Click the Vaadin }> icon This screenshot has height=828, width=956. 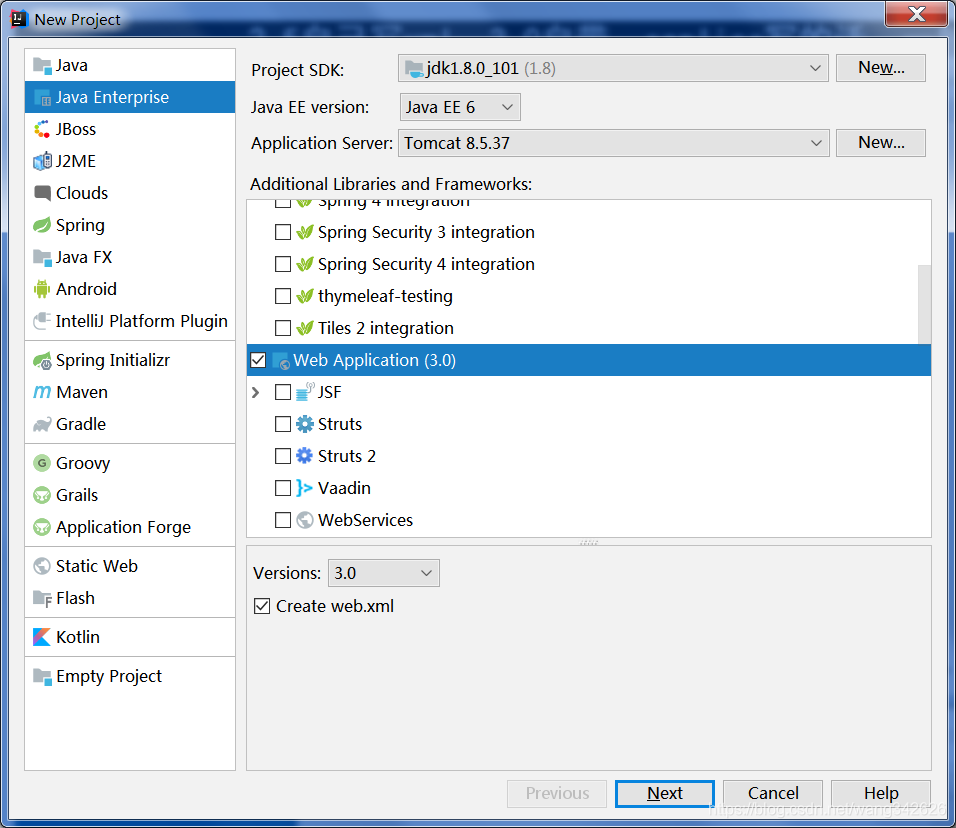pyautogui.click(x=304, y=488)
